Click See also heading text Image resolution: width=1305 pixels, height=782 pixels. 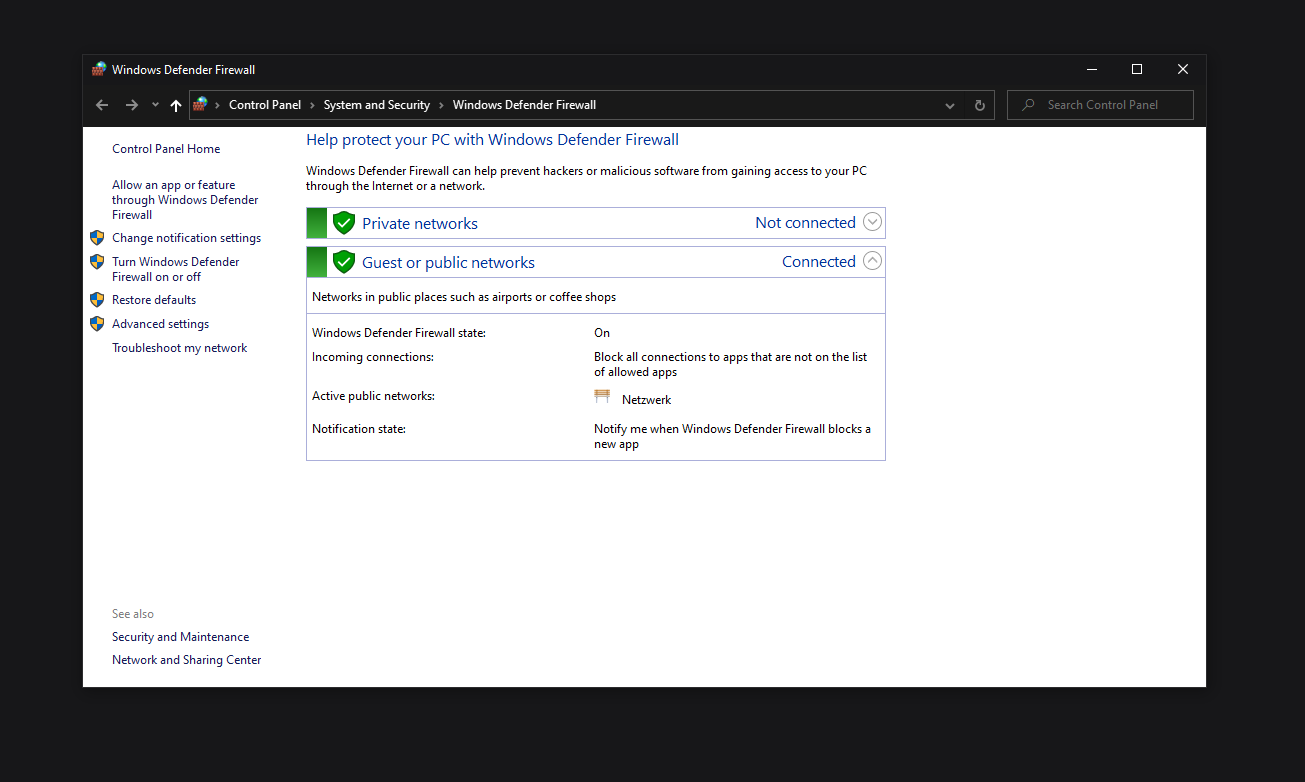133,614
